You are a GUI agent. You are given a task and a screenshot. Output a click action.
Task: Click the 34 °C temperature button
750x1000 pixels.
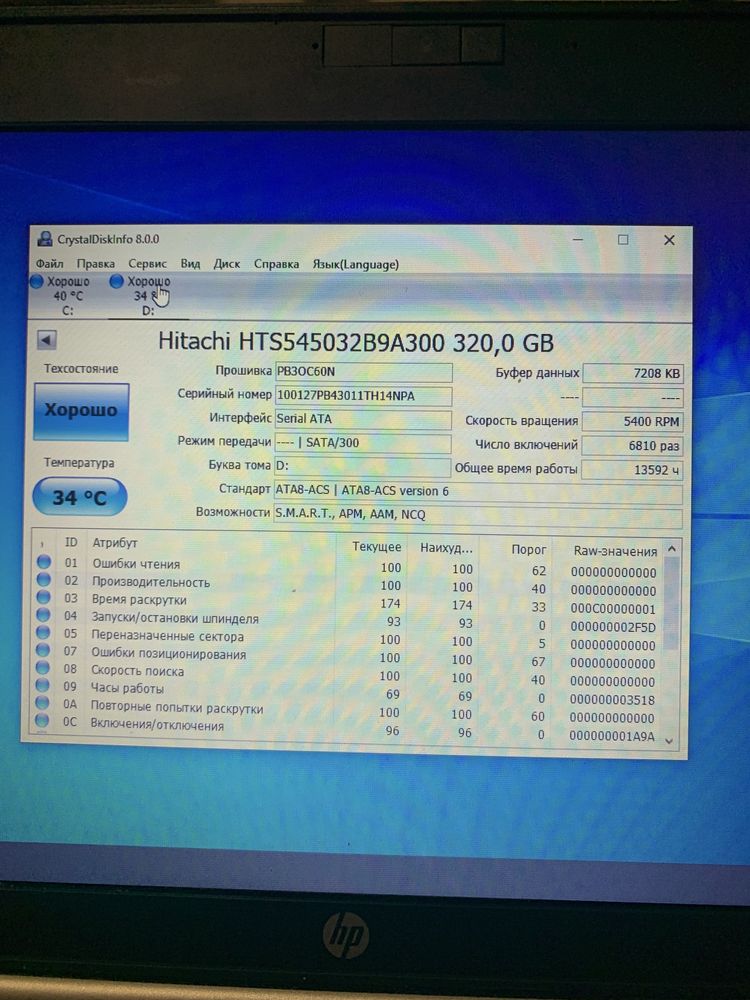click(80, 497)
